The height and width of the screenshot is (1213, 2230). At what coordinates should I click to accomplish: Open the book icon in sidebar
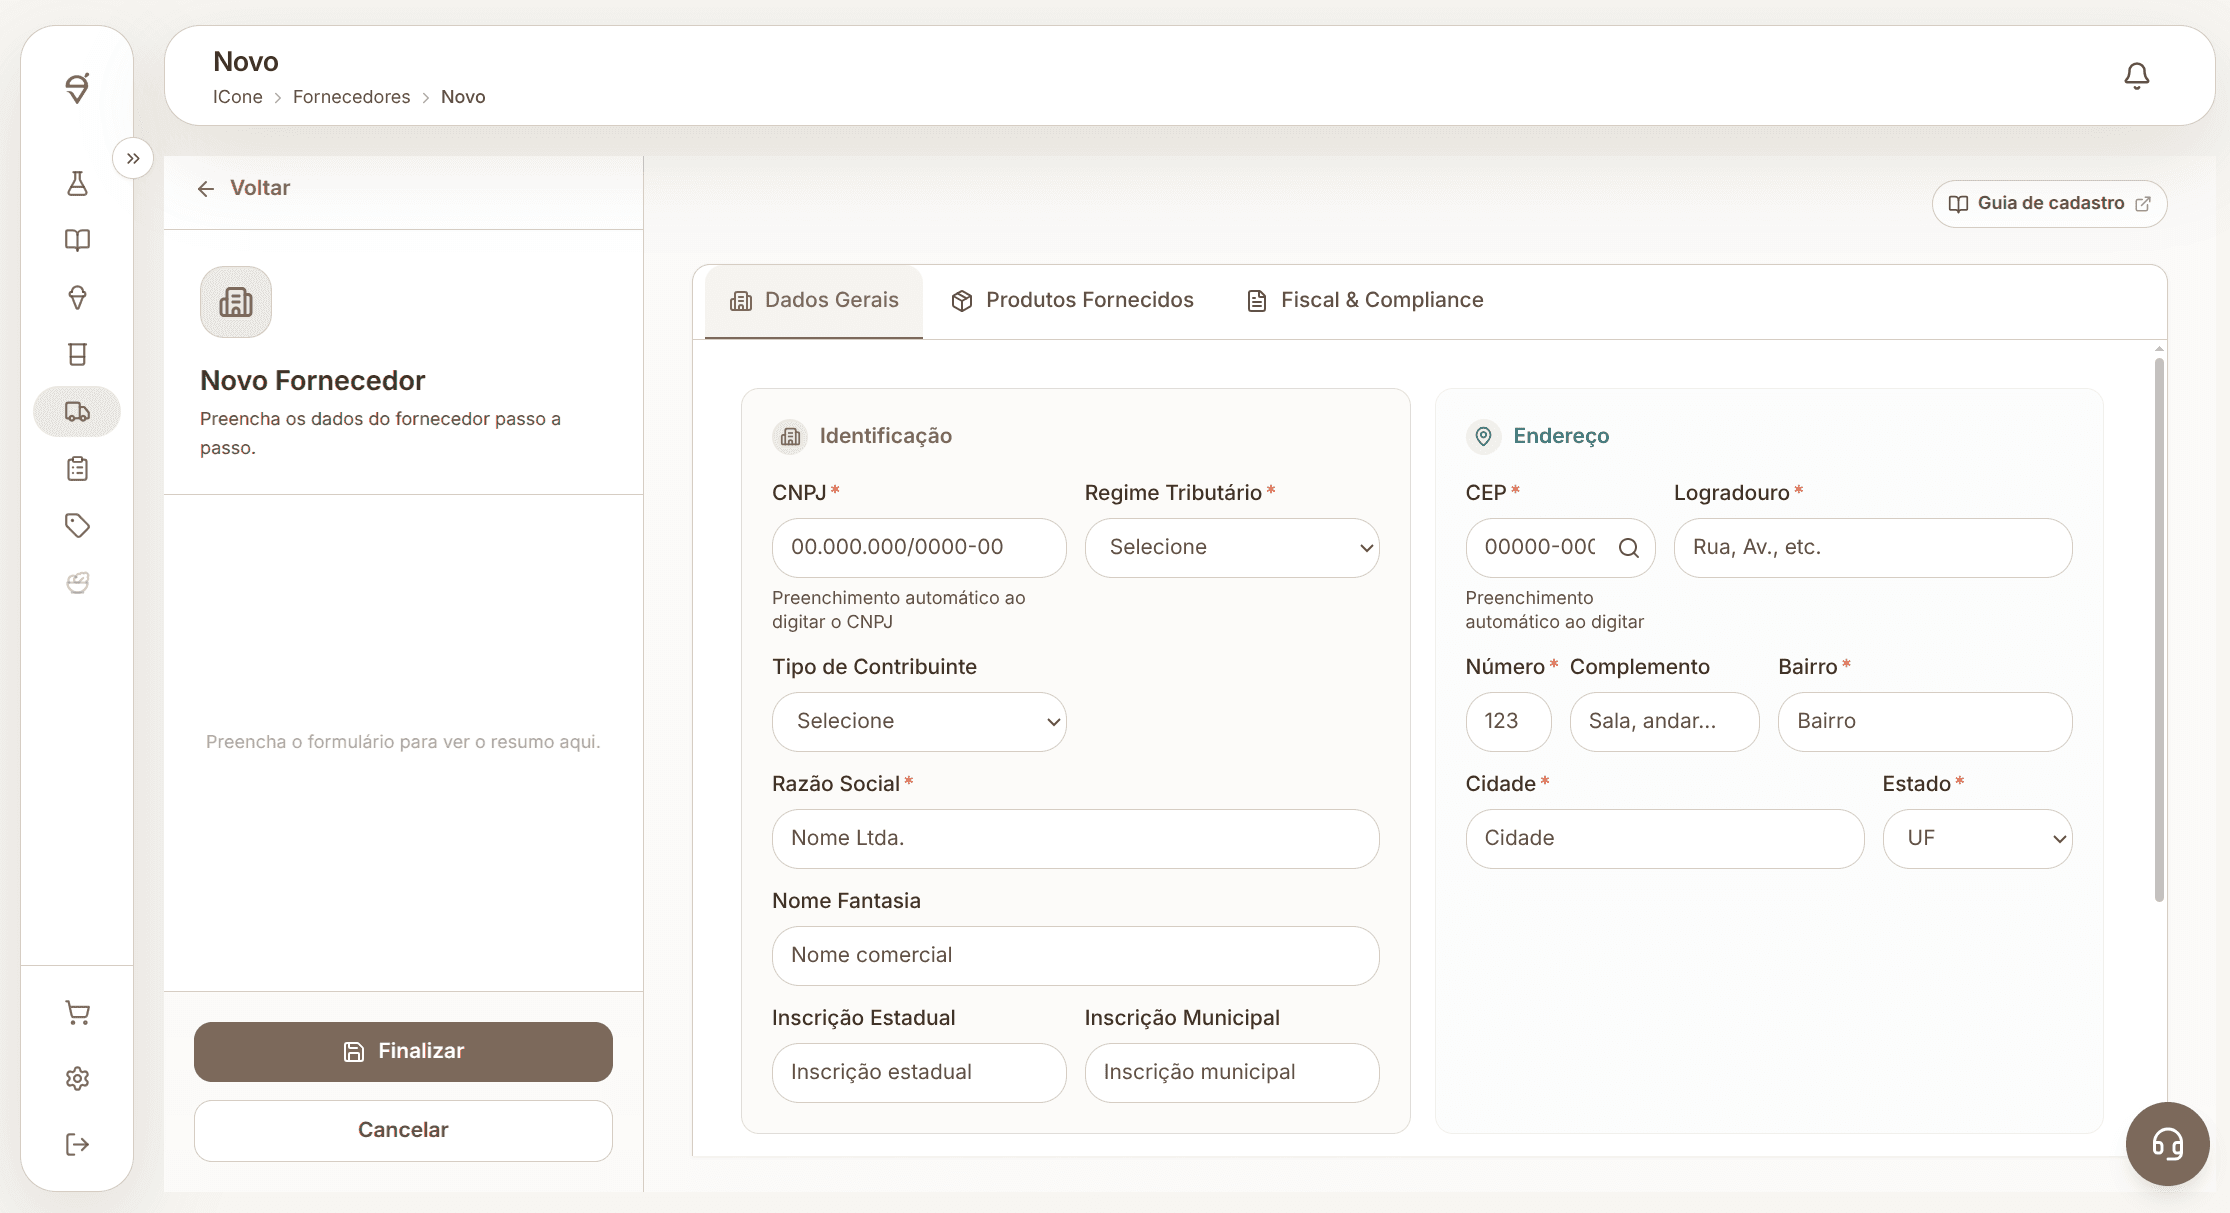pyautogui.click(x=77, y=240)
